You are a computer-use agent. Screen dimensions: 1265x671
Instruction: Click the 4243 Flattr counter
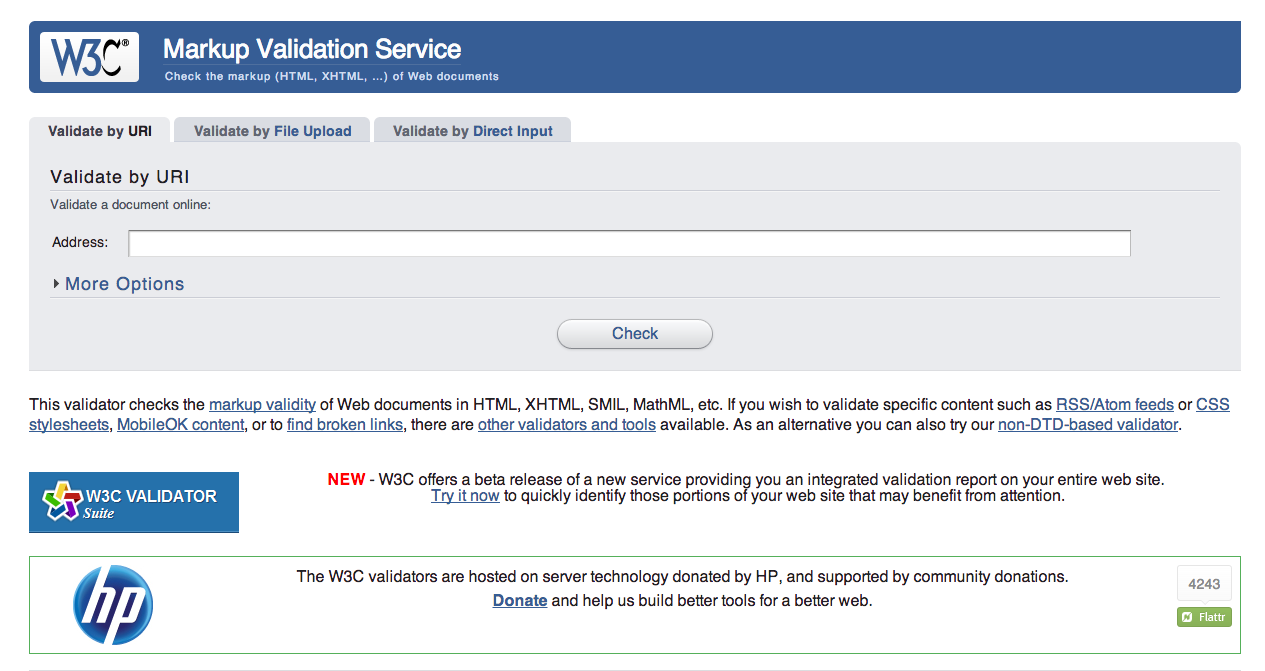pyautogui.click(x=1204, y=584)
